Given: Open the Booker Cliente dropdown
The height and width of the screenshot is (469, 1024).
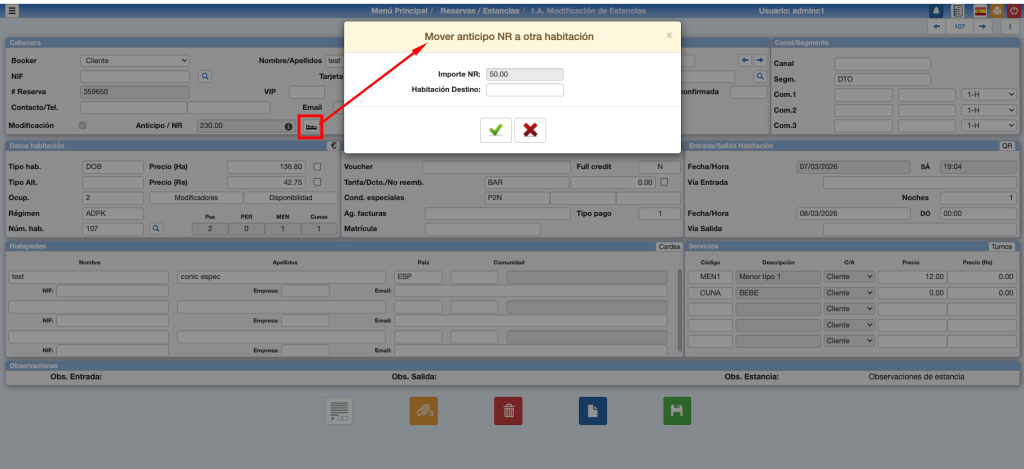Looking at the screenshot, I should coord(134,61).
